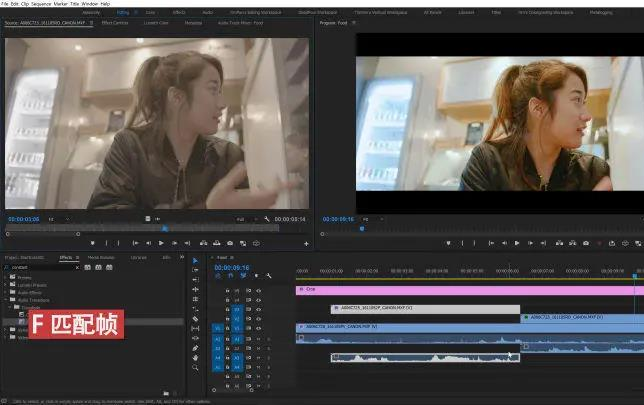Play the Program monitor sequence

517,243
